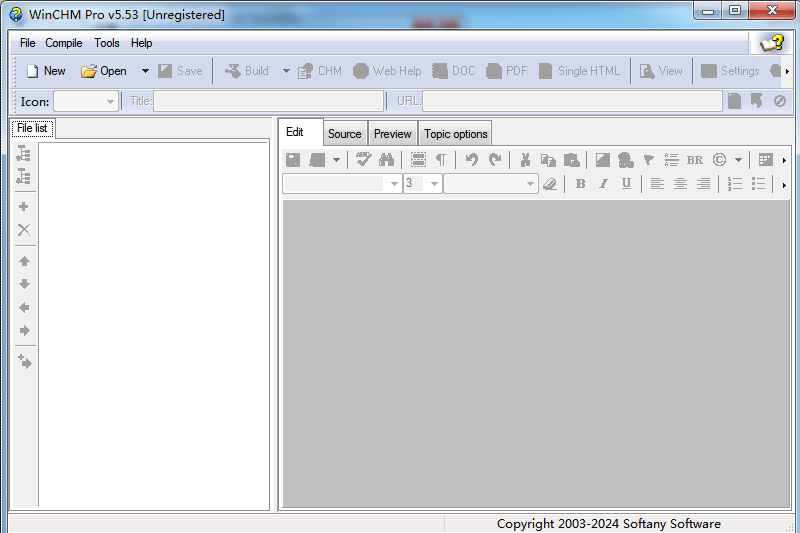800x533 pixels.
Task: Open the Compile menu
Action: point(63,43)
